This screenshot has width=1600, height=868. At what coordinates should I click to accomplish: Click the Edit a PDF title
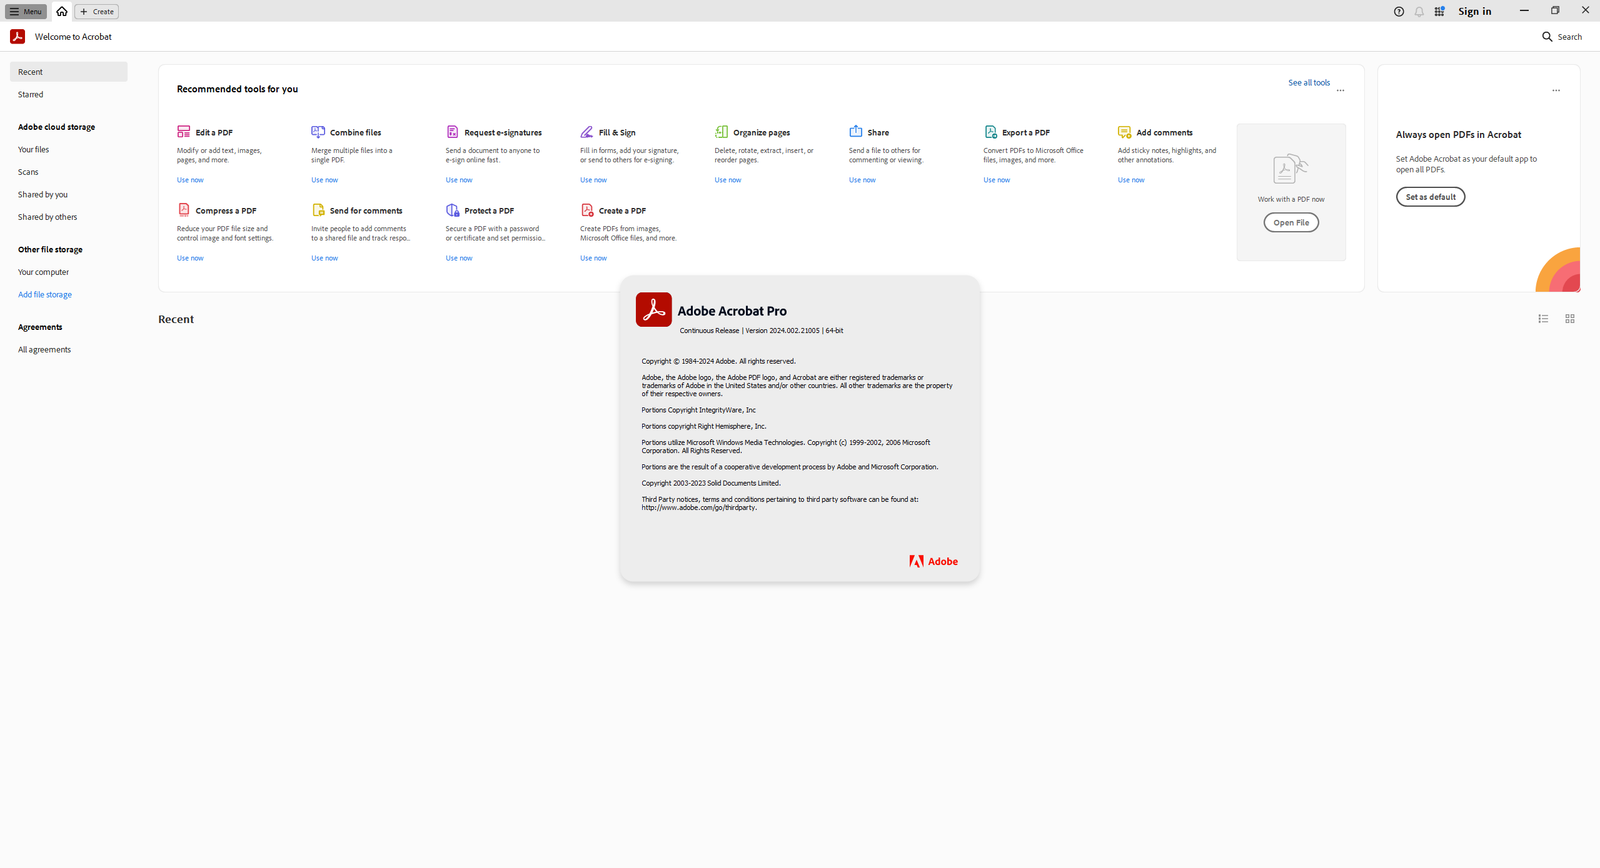coord(214,132)
